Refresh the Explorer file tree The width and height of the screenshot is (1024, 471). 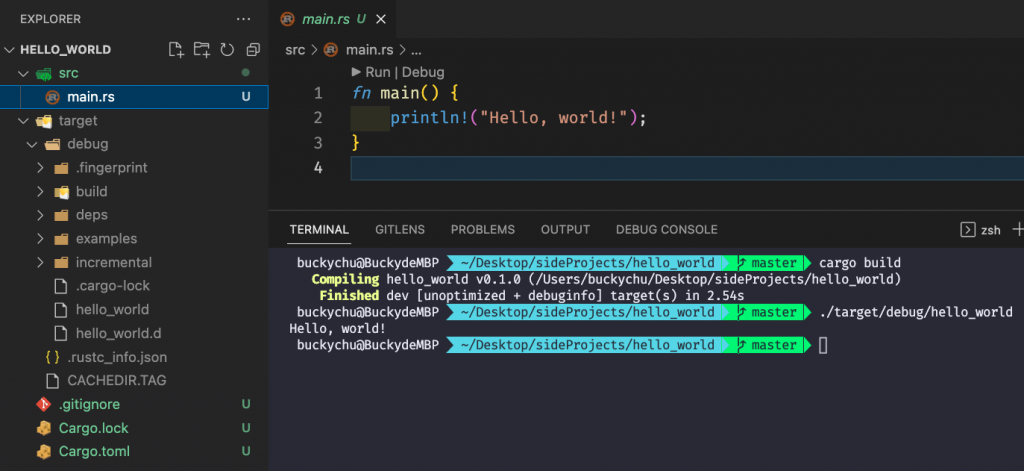point(227,50)
